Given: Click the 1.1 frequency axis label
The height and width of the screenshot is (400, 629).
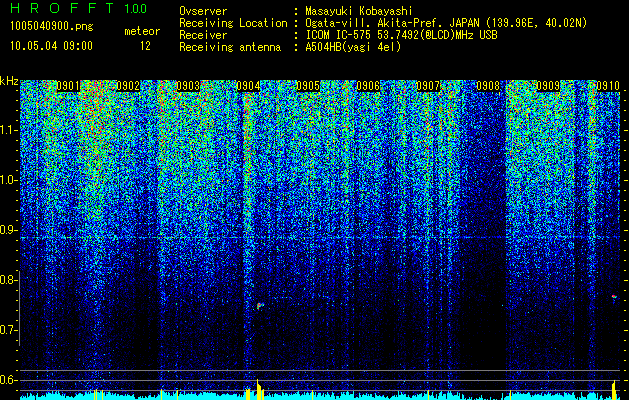Looking at the screenshot, I should (9, 130).
